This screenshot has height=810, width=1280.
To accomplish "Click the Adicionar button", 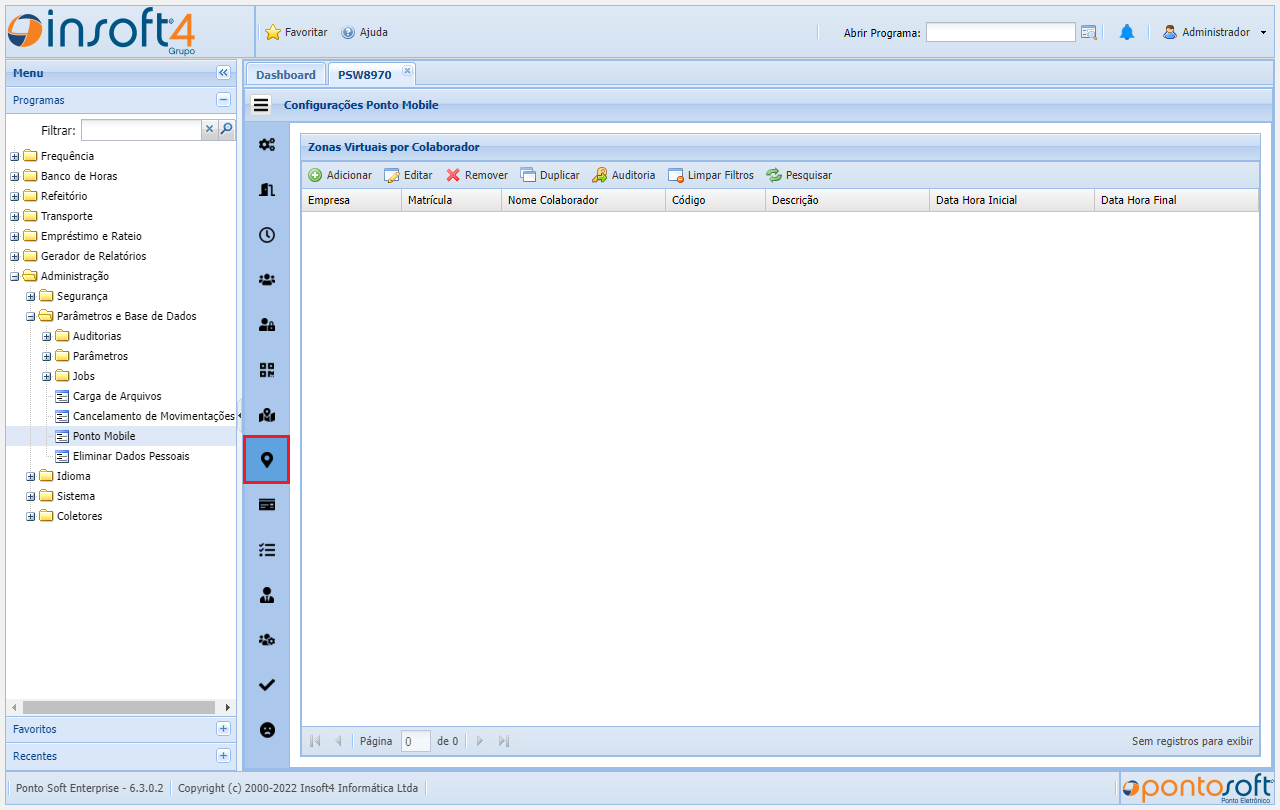I will click(340, 175).
